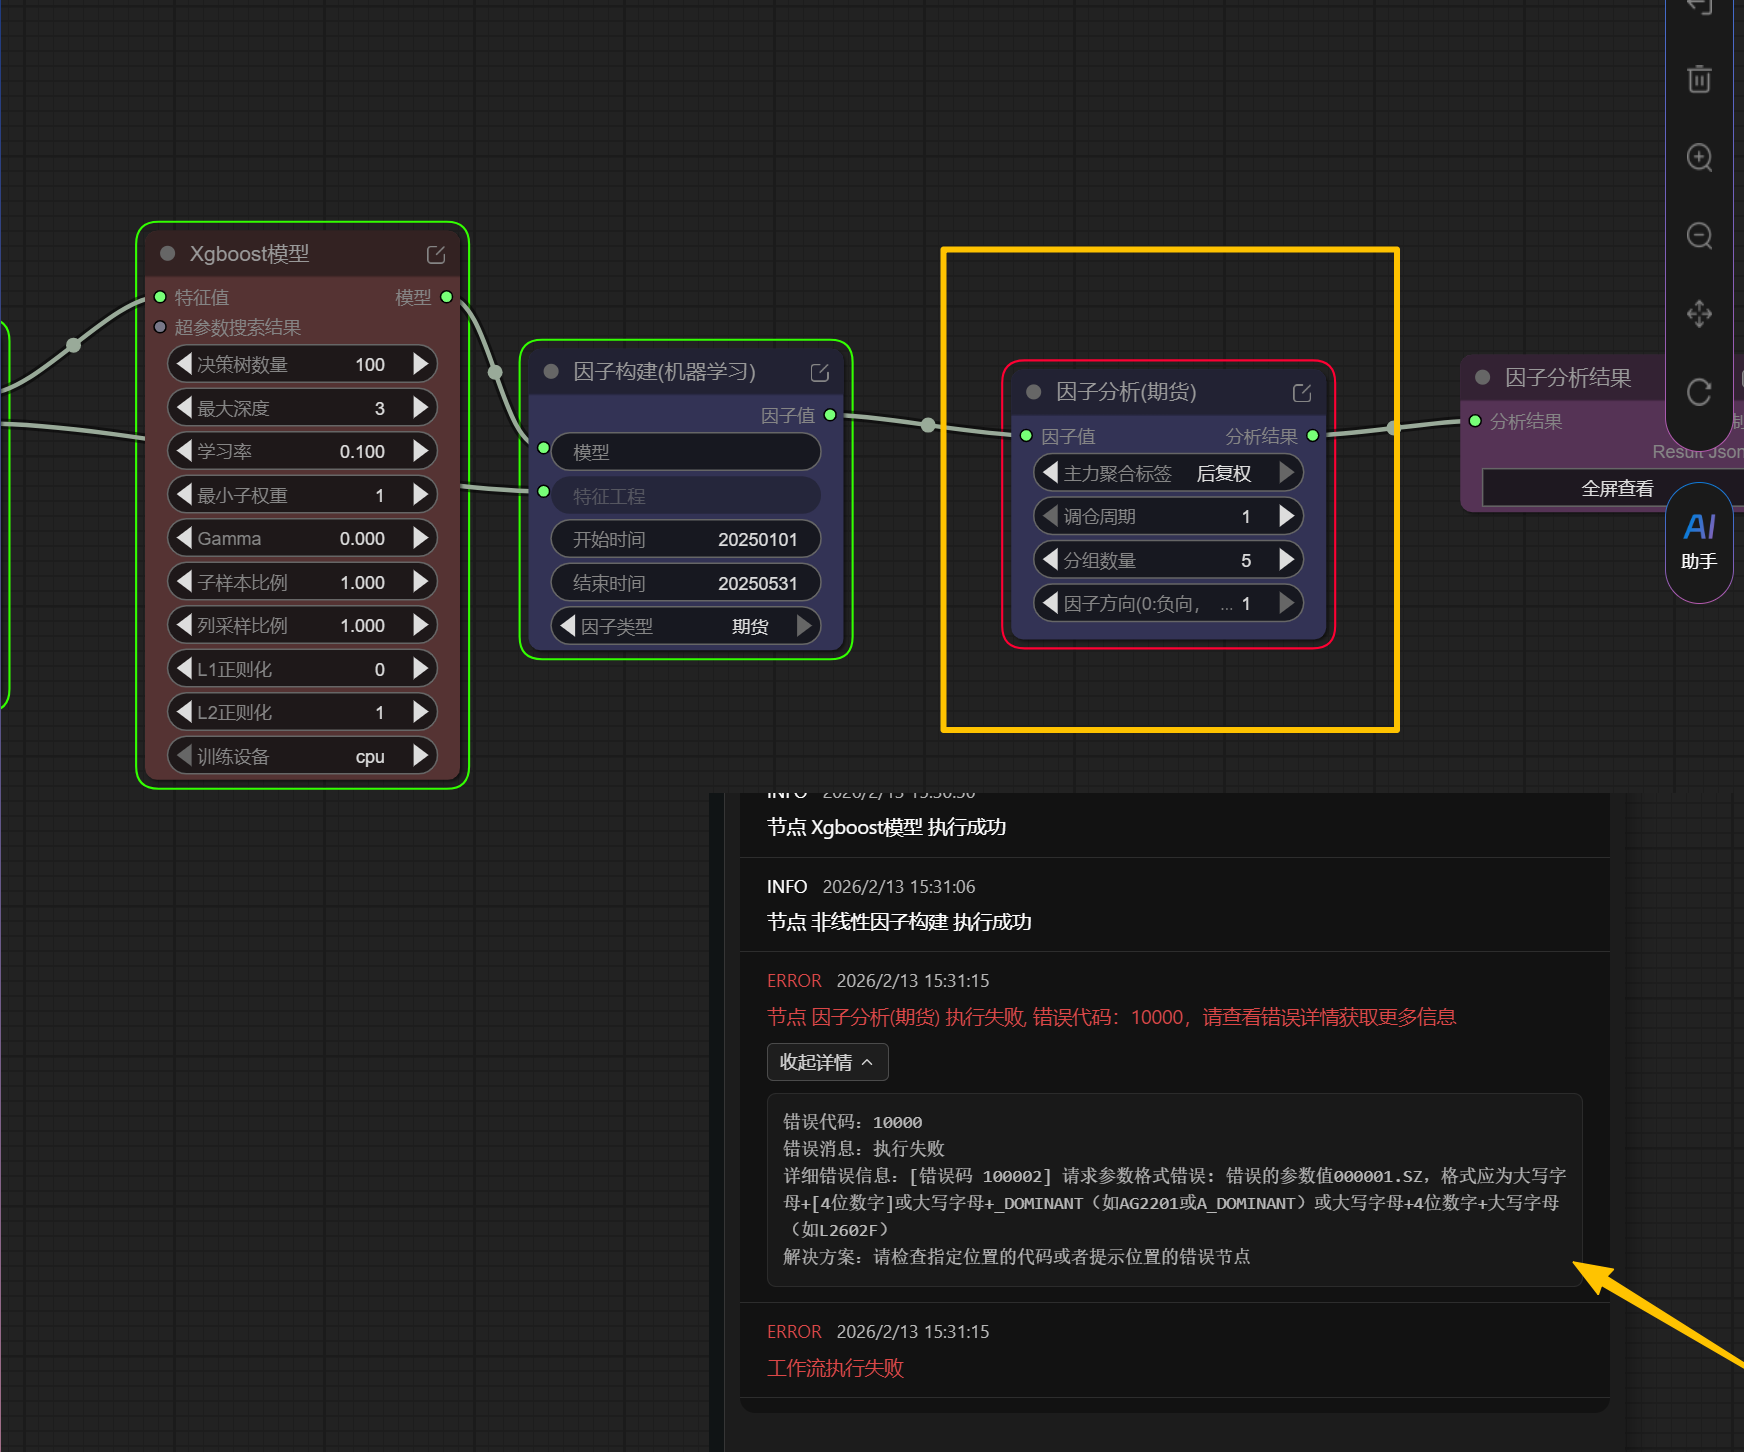Click 全屏查看 button on result node
The height and width of the screenshot is (1452, 1744).
tap(1616, 488)
